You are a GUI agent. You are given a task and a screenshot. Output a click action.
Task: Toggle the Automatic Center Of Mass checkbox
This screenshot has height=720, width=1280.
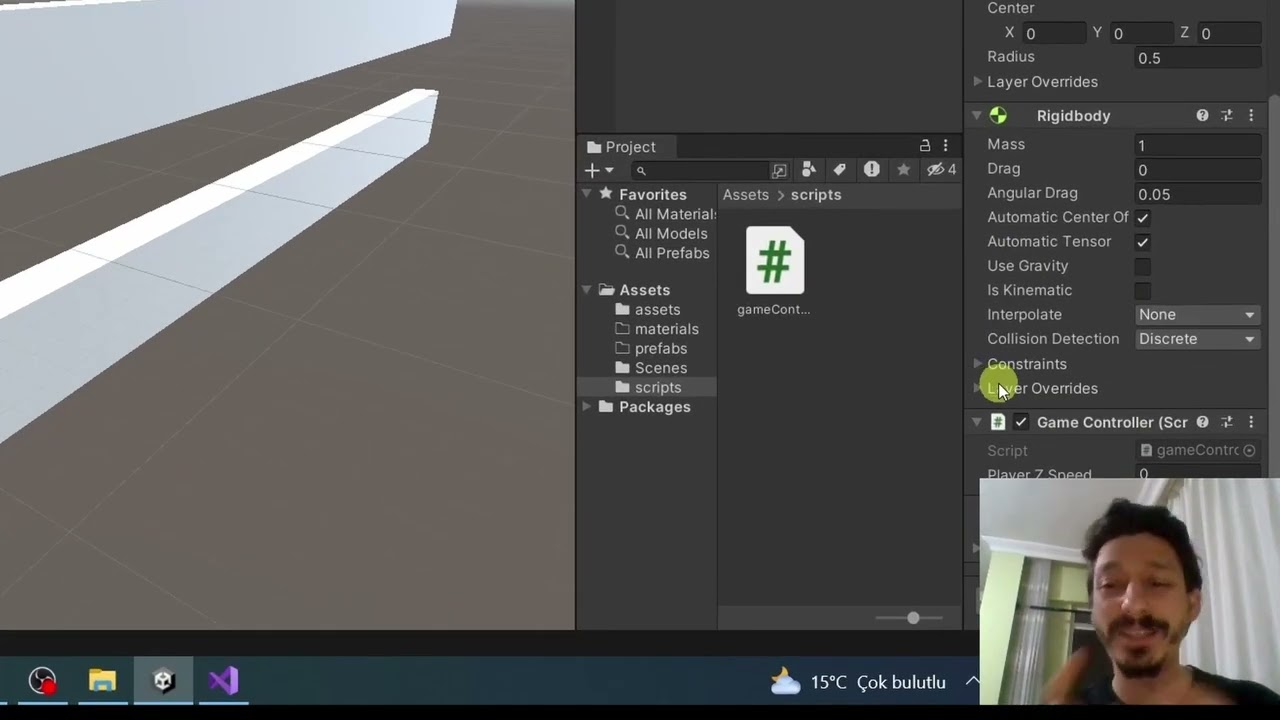point(1142,217)
